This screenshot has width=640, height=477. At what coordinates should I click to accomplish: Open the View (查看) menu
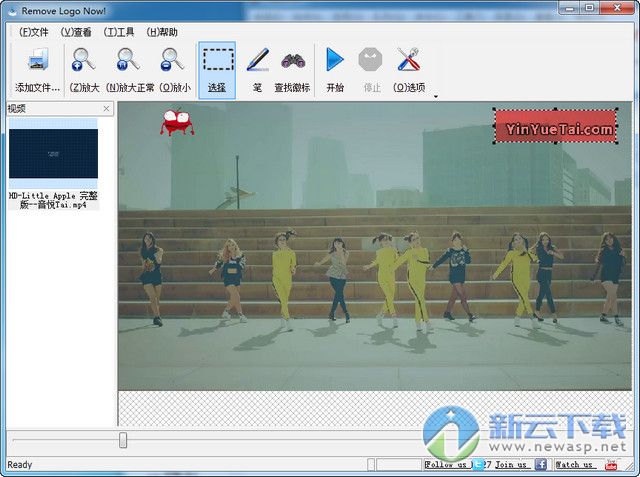point(76,32)
